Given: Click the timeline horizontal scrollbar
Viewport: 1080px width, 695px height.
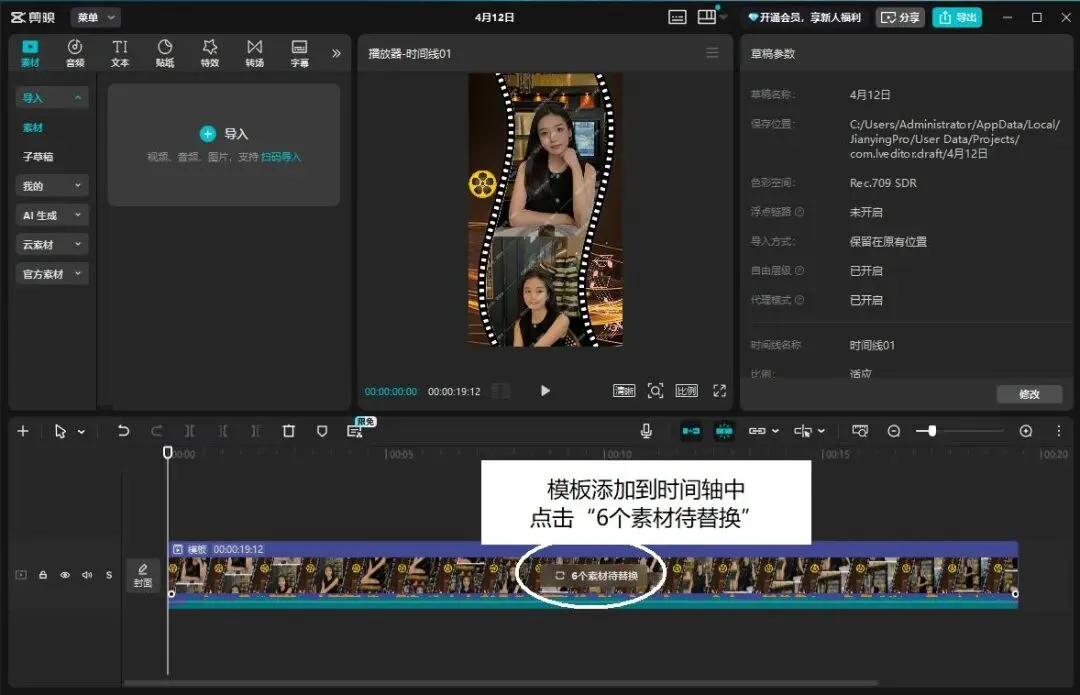Looking at the screenshot, I should 500,683.
